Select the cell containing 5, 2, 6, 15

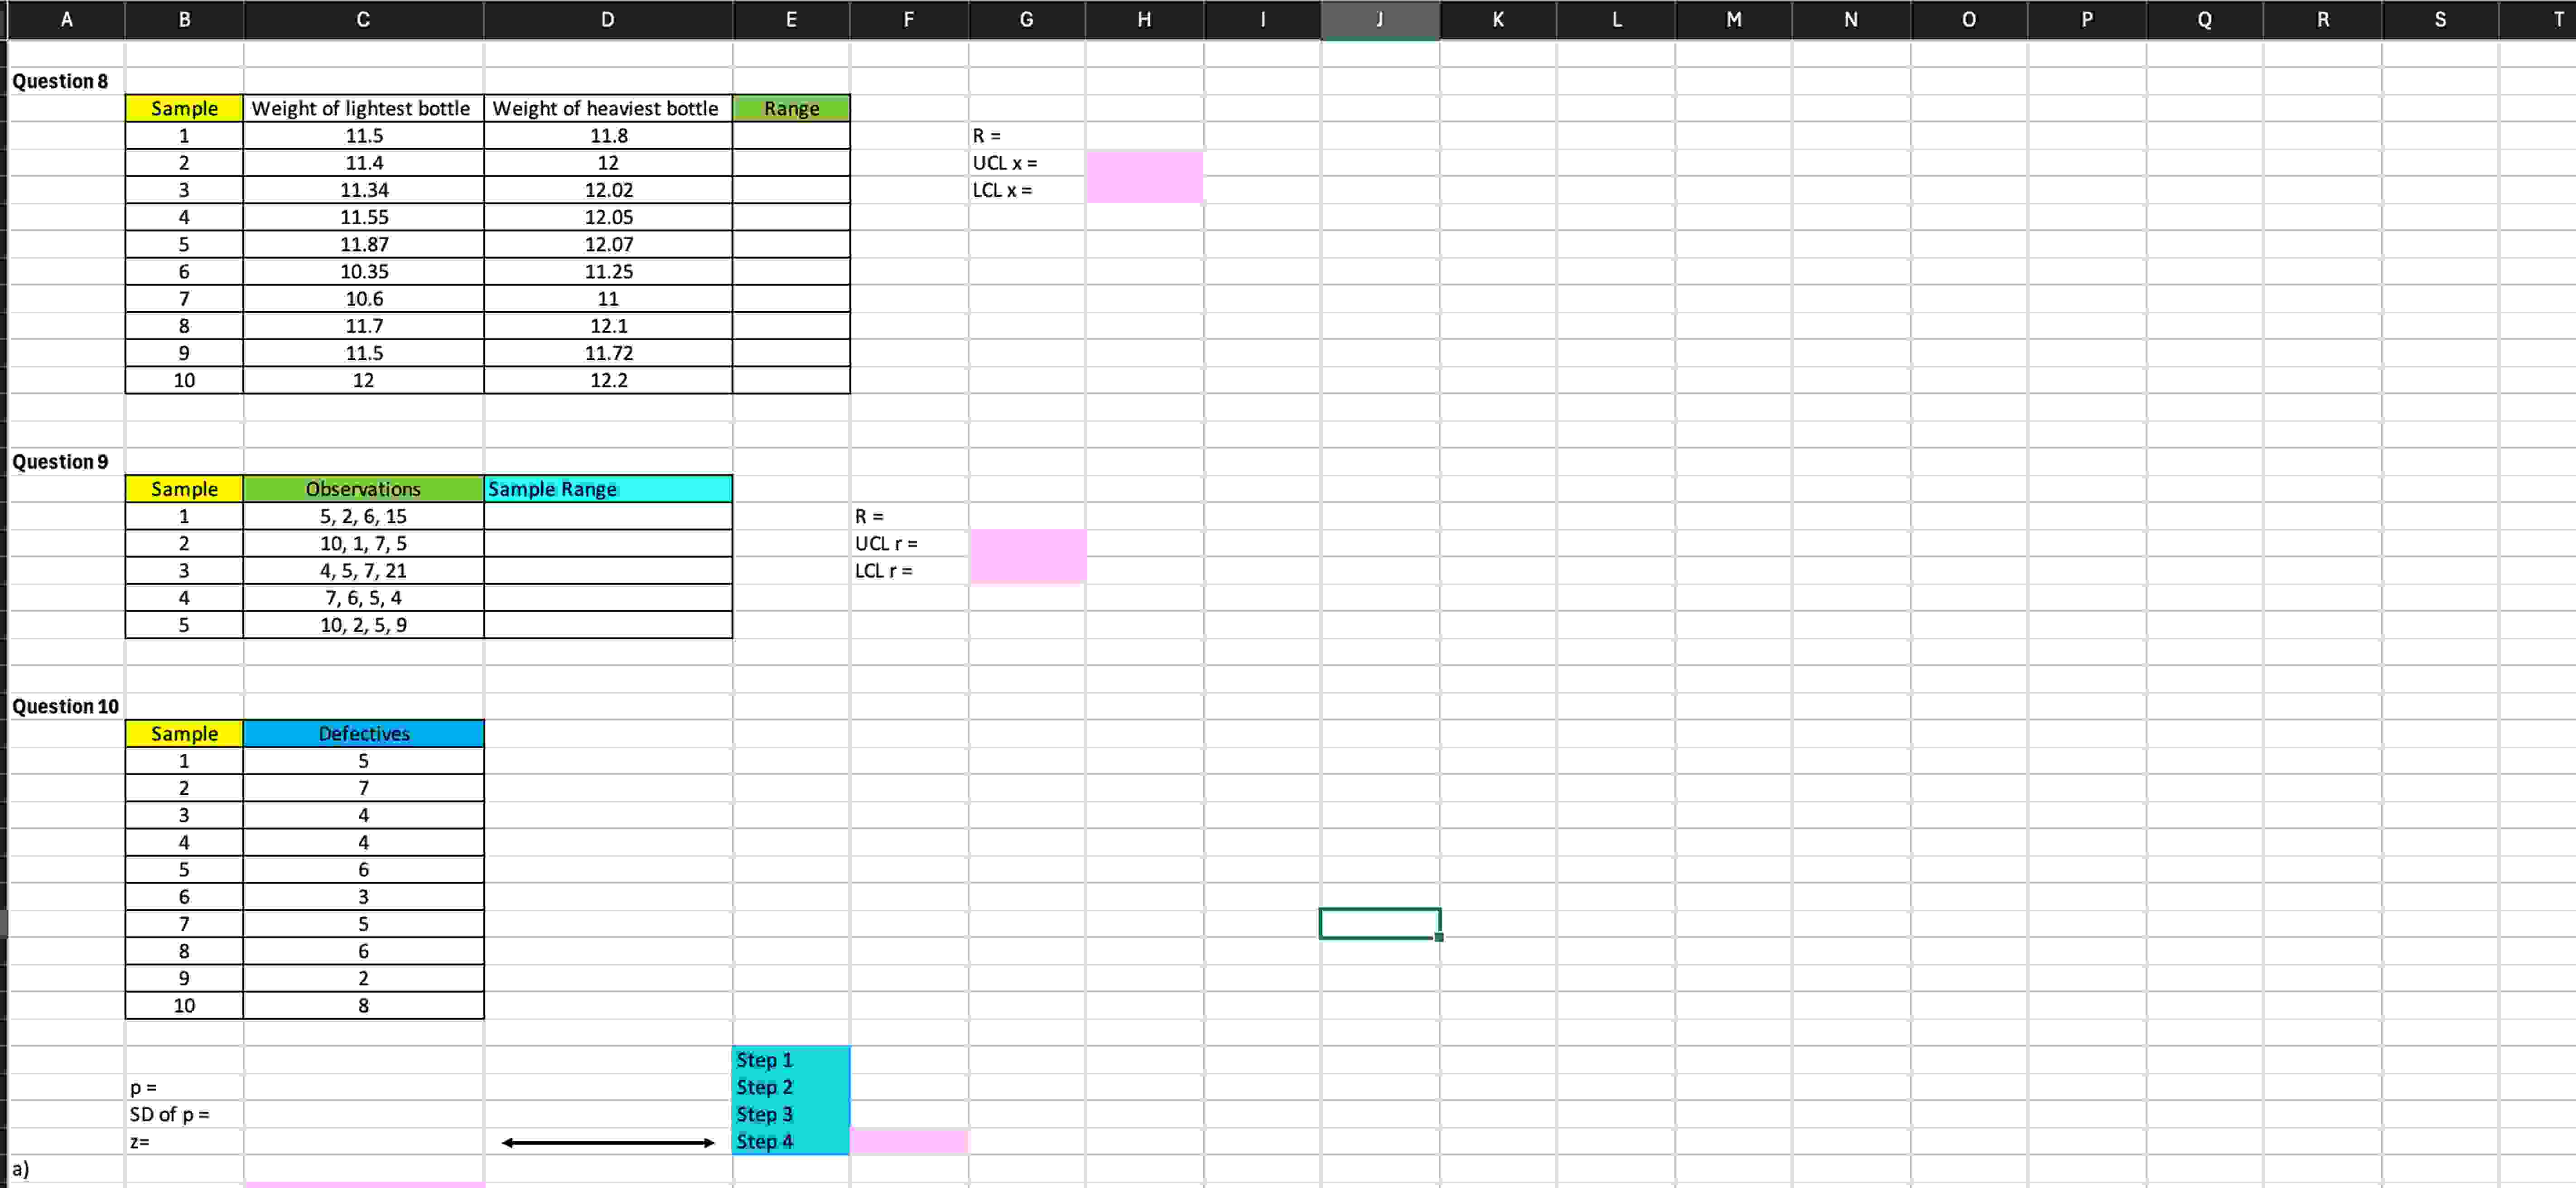363,516
